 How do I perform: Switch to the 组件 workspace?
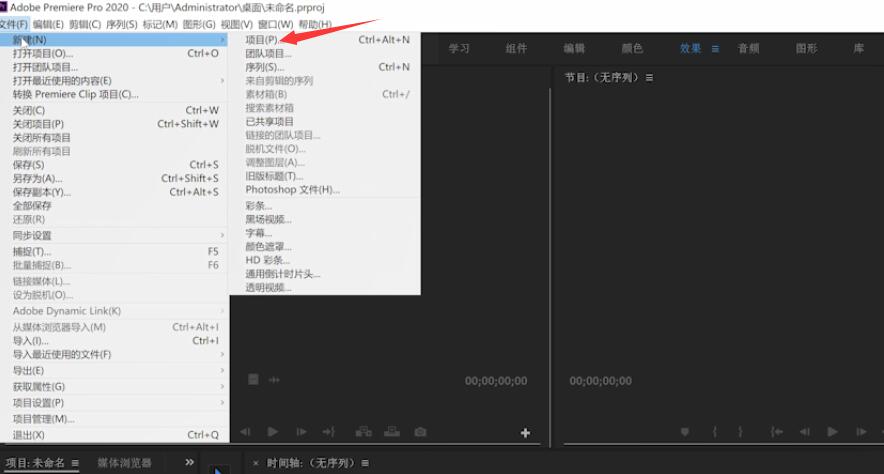516,48
